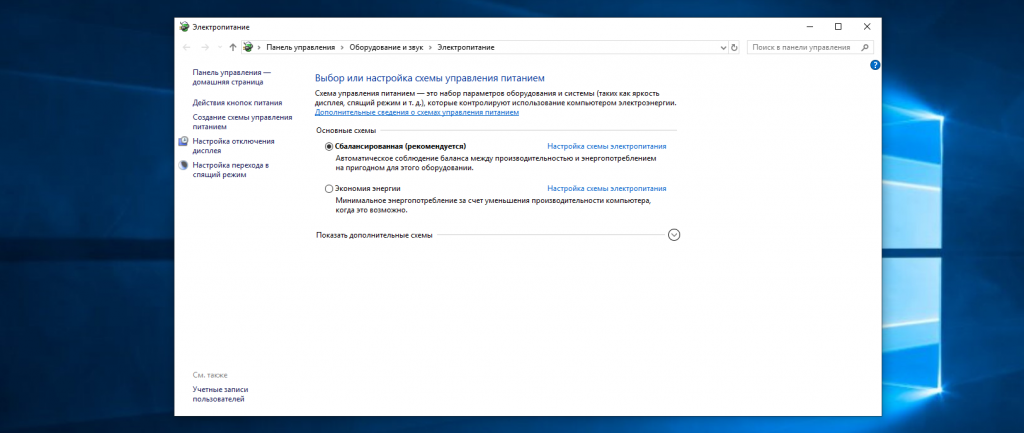Open Панель управления breadcrumb item
Screen dimensions: 1024x433
pos(300,48)
